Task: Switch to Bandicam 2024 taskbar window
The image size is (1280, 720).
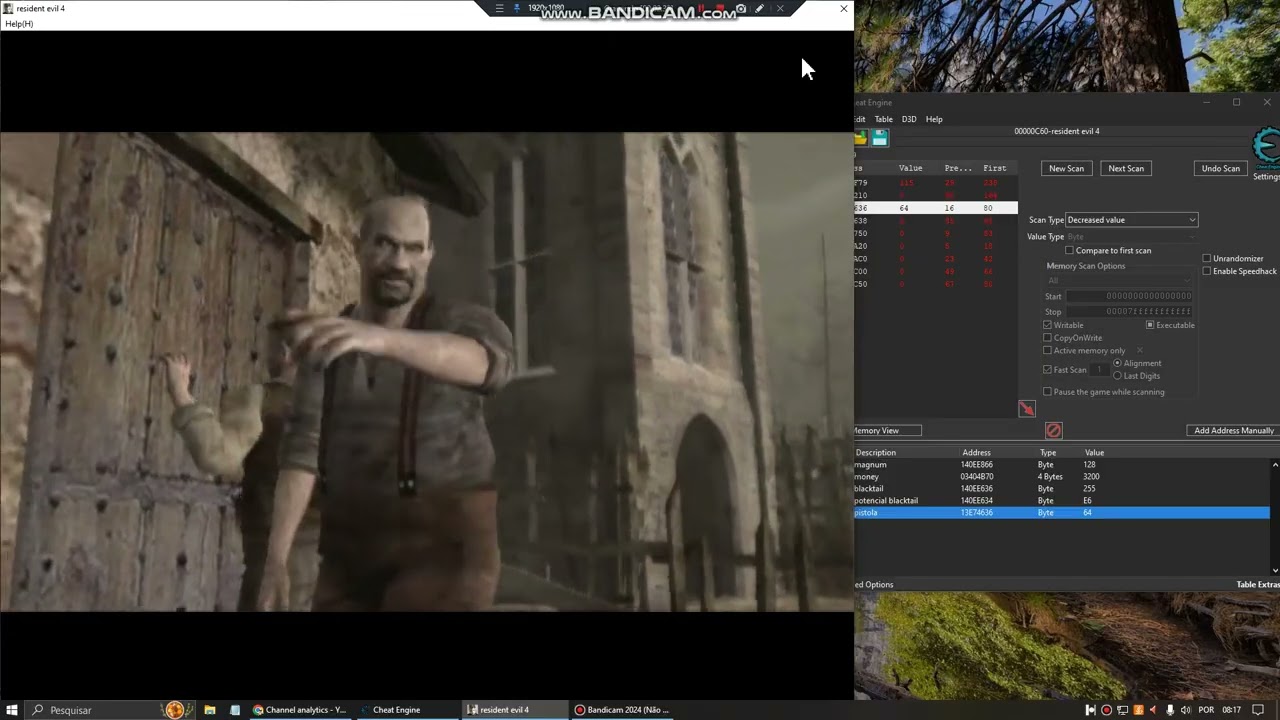Action: [x=621, y=710]
